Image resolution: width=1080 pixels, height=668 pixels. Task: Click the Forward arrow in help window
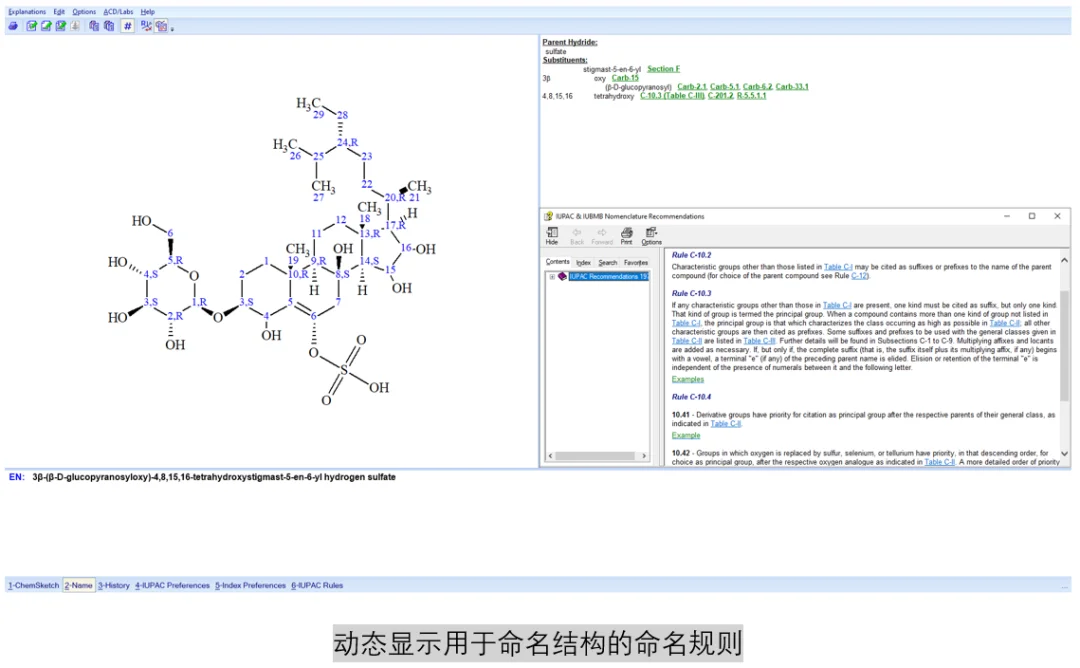601,236
